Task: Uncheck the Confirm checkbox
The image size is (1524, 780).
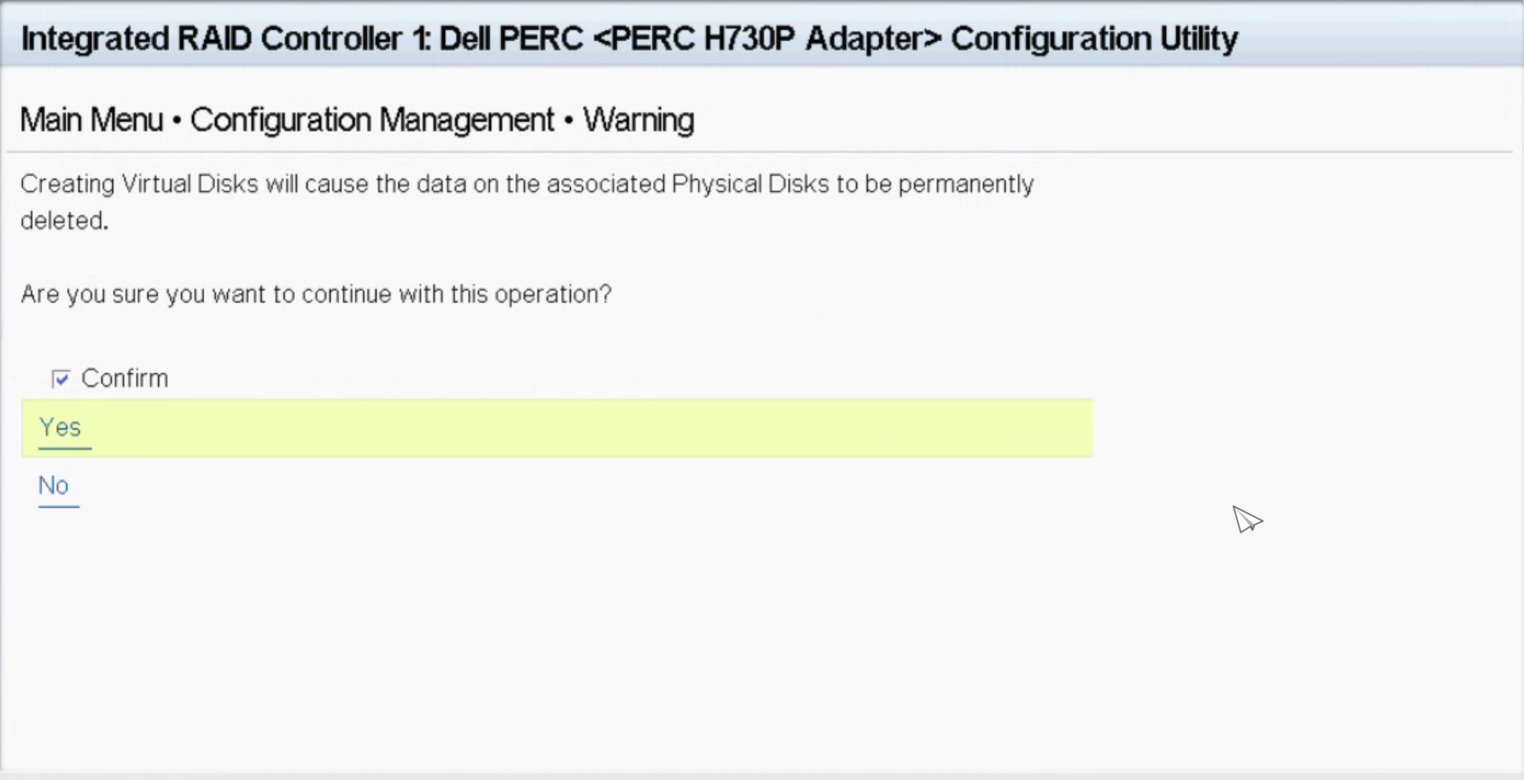Action: [x=61, y=379]
